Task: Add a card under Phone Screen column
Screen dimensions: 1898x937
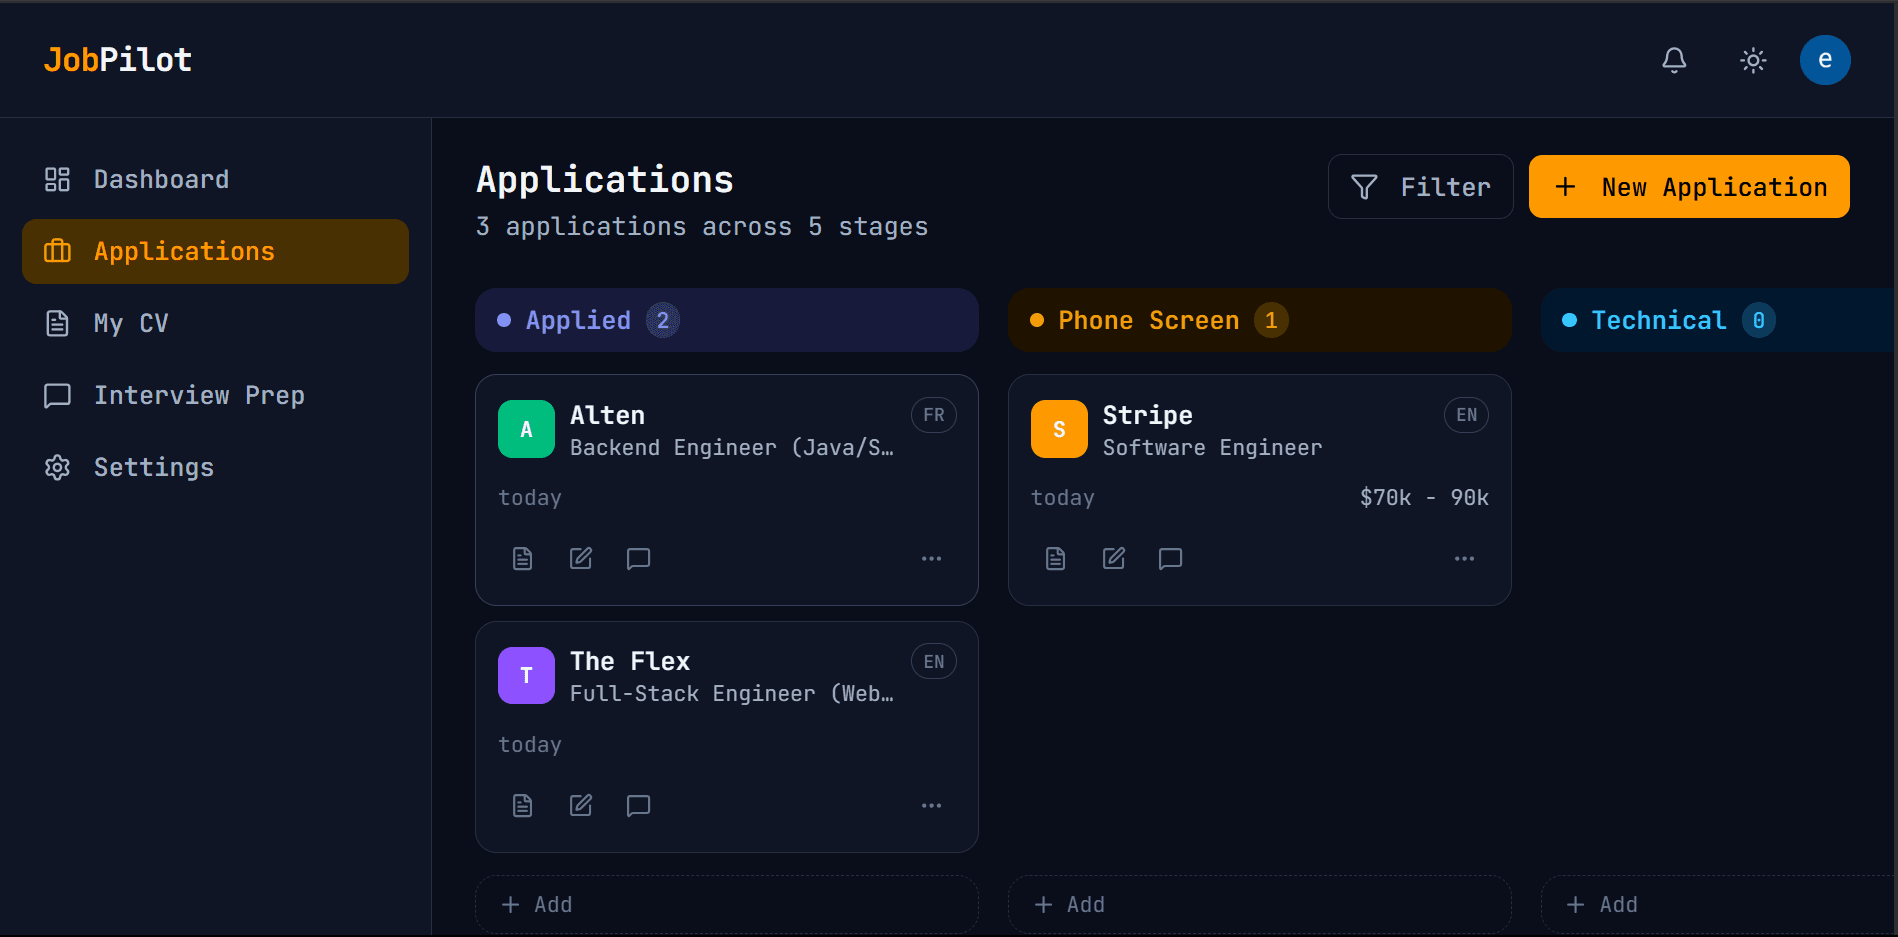Action: pos(1259,904)
